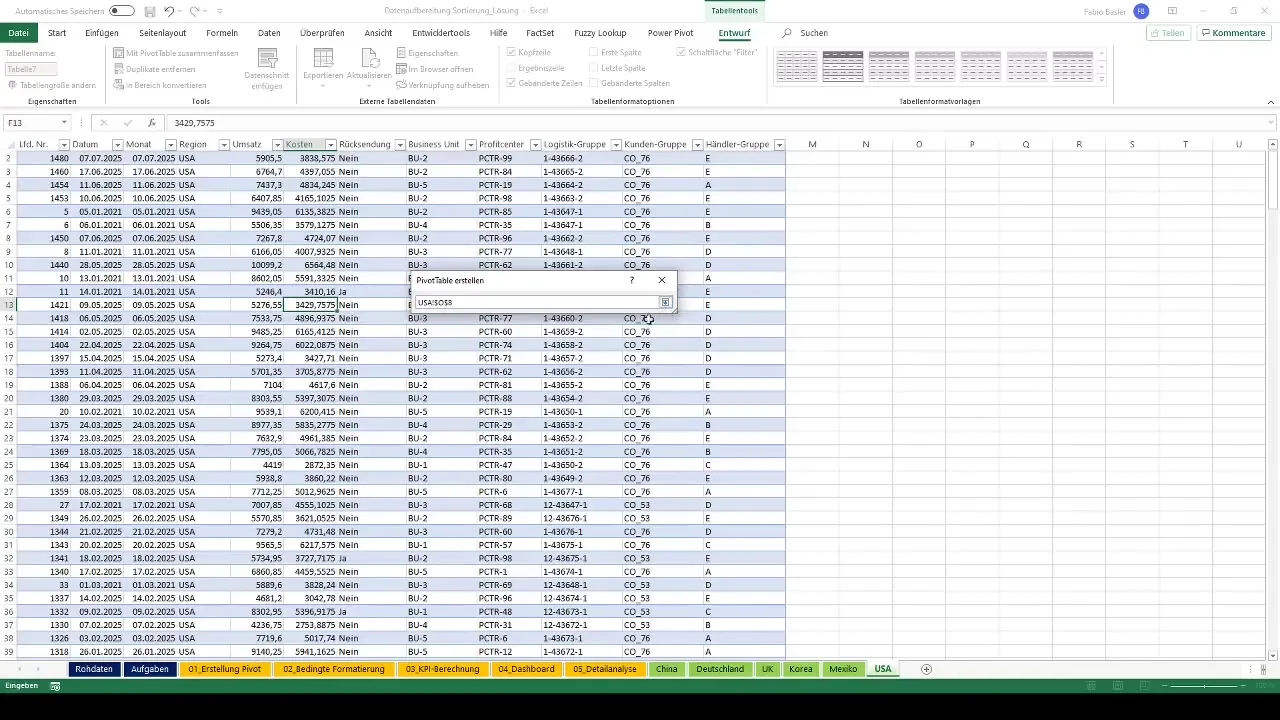Click Eigenschaften icon in Externe Tabellendaten

(x=401, y=53)
